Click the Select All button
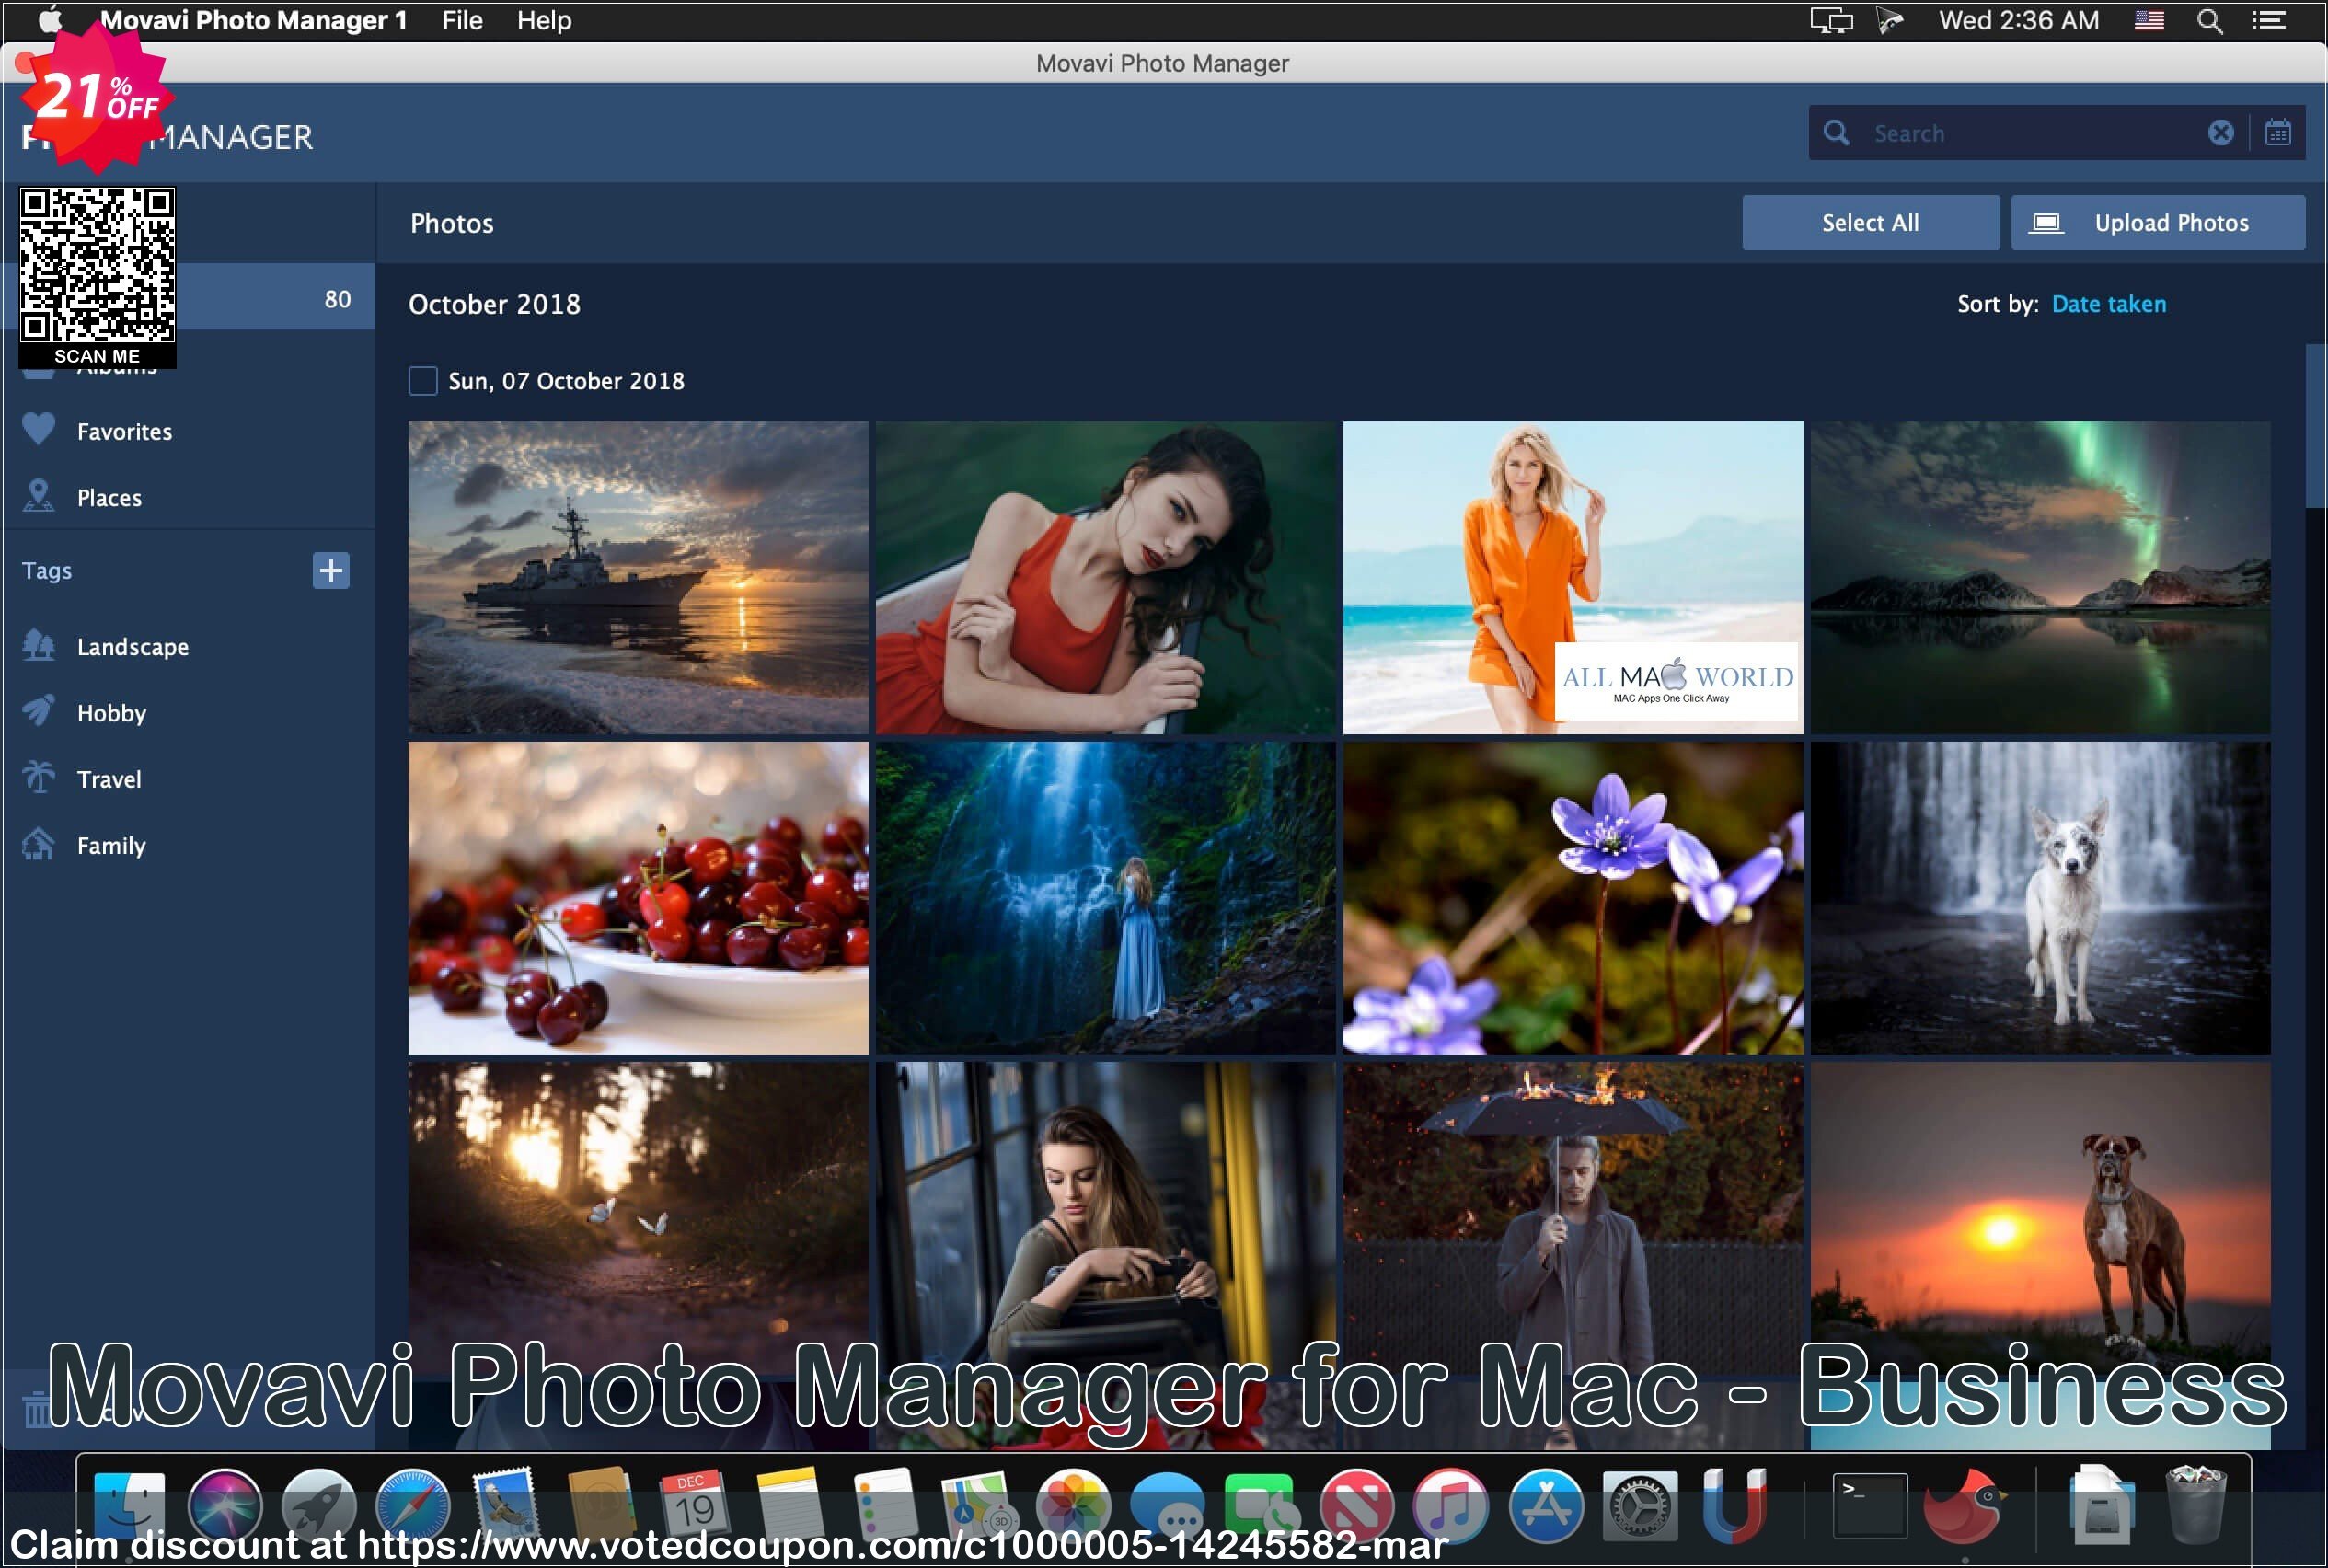Screen dimensions: 2328x1568 pyautogui.click(x=1868, y=223)
